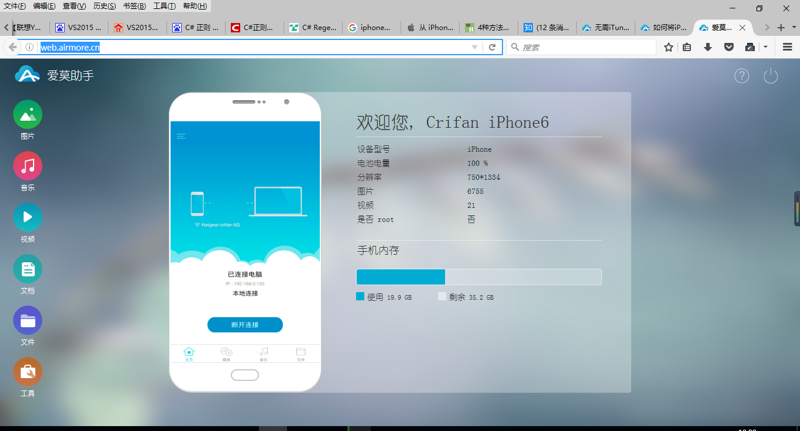This screenshot has width=800, height=431.
Task: Open the 帮助(H) menu
Action: [x=195, y=6]
